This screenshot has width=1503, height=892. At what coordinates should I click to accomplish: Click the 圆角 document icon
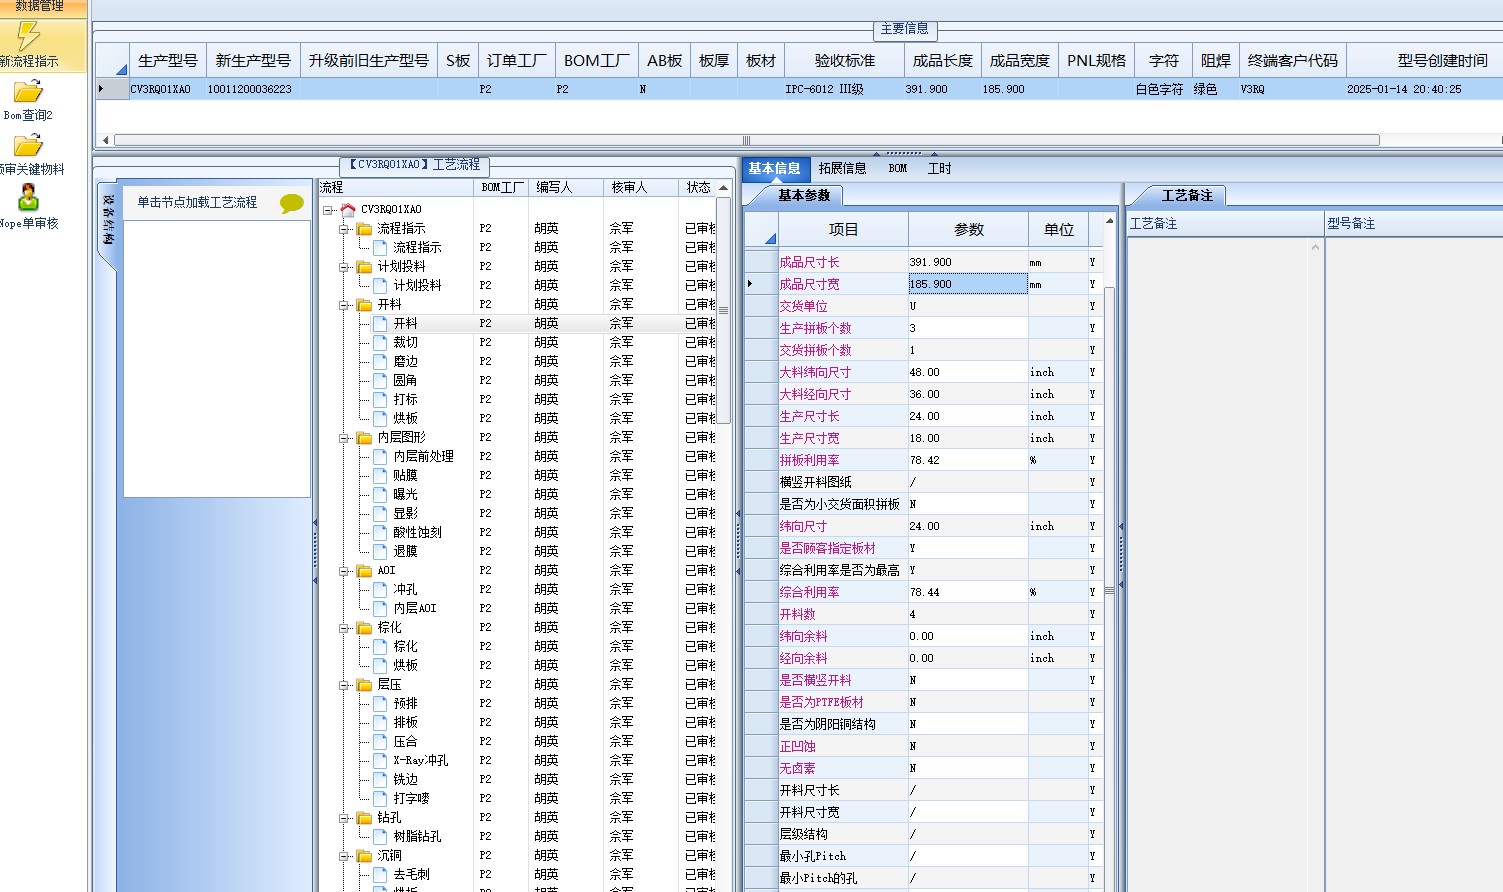tap(380, 381)
